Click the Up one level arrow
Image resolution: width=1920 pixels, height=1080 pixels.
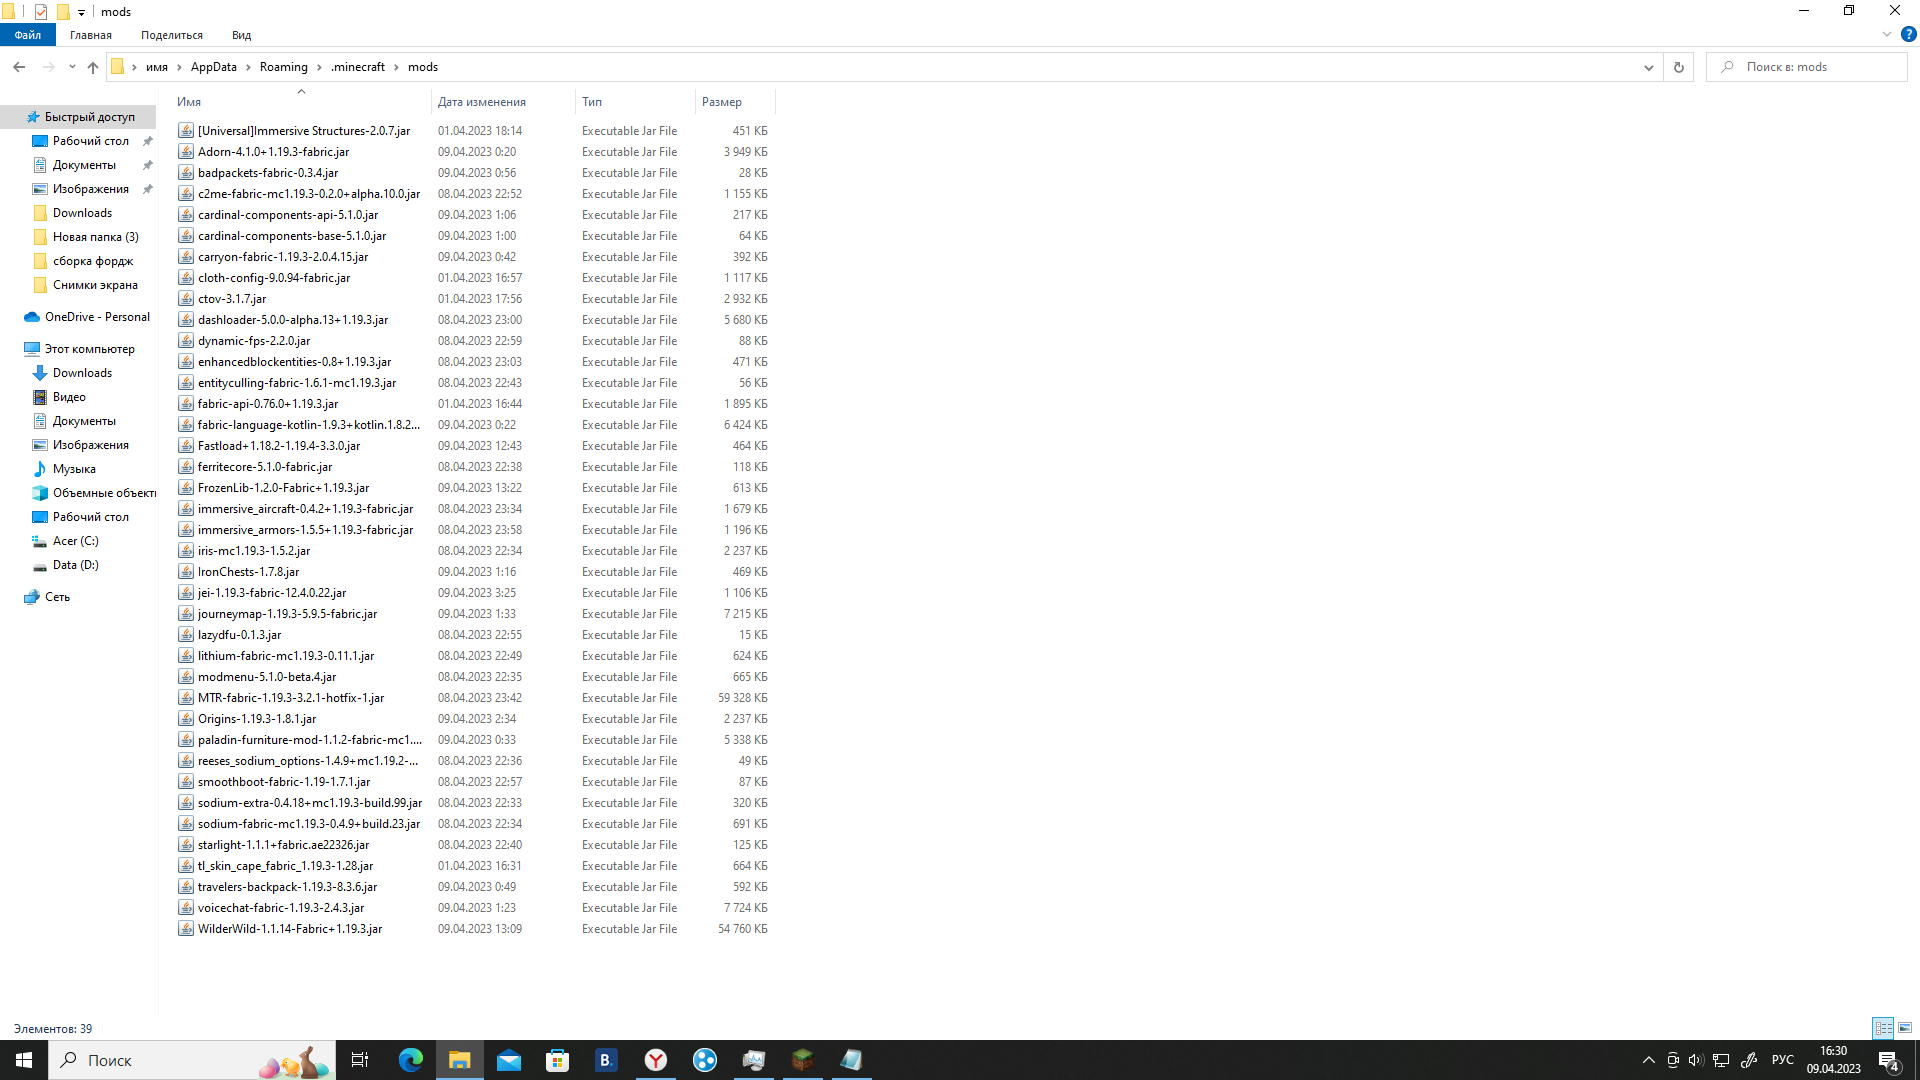click(x=93, y=67)
